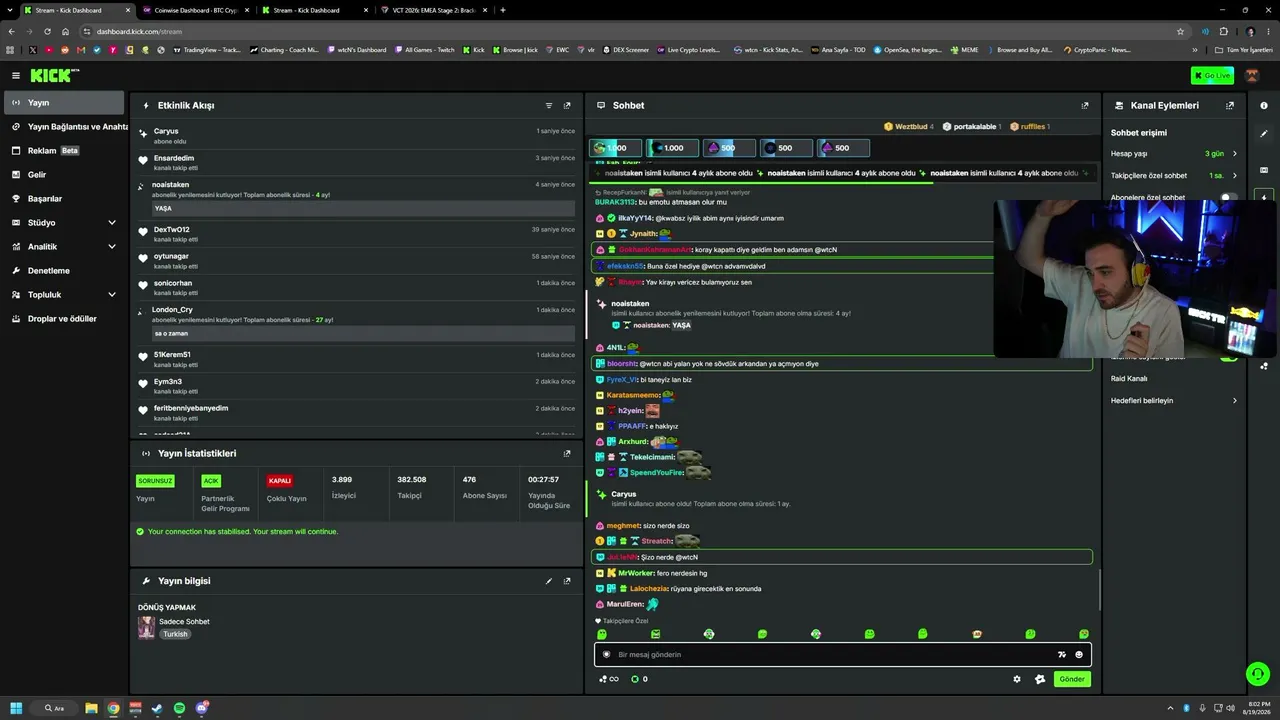Select Yayın in the sidebar
The width and height of the screenshot is (1280, 720).
[65, 103]
